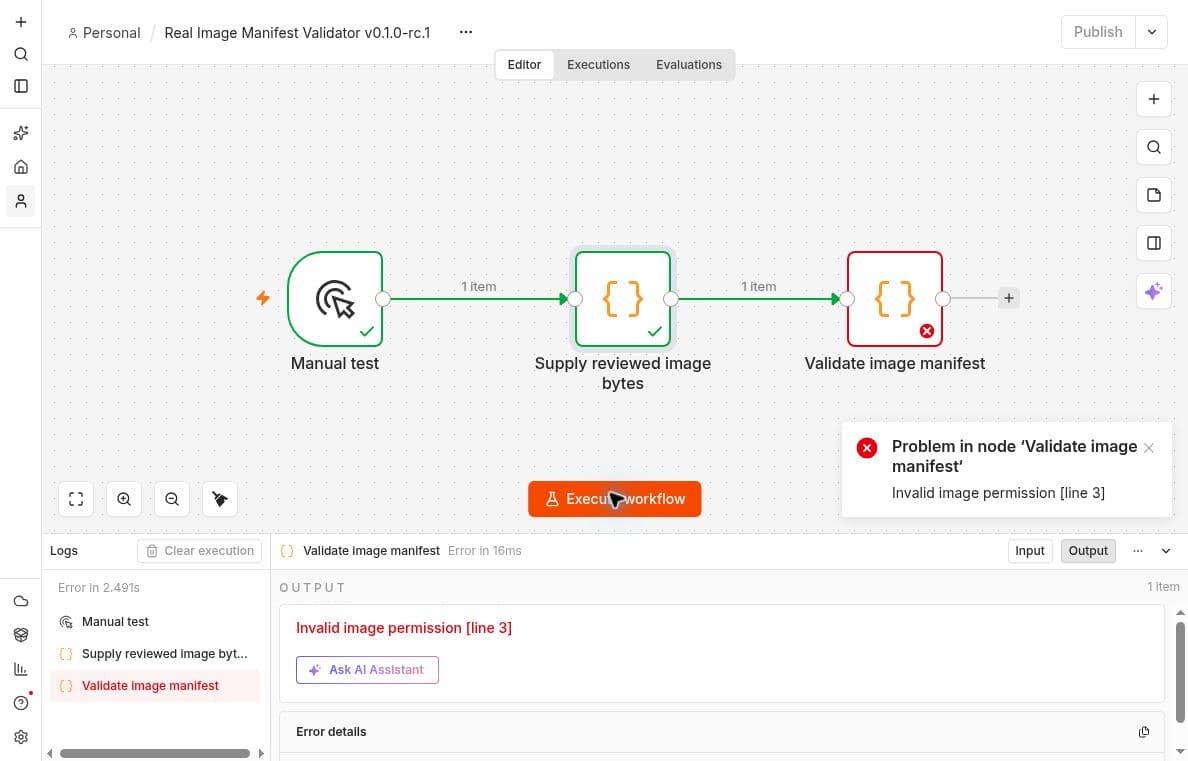Switch to the Executions tab
The height and width of the screenshot is (761, 1188).
click(599, 64)
